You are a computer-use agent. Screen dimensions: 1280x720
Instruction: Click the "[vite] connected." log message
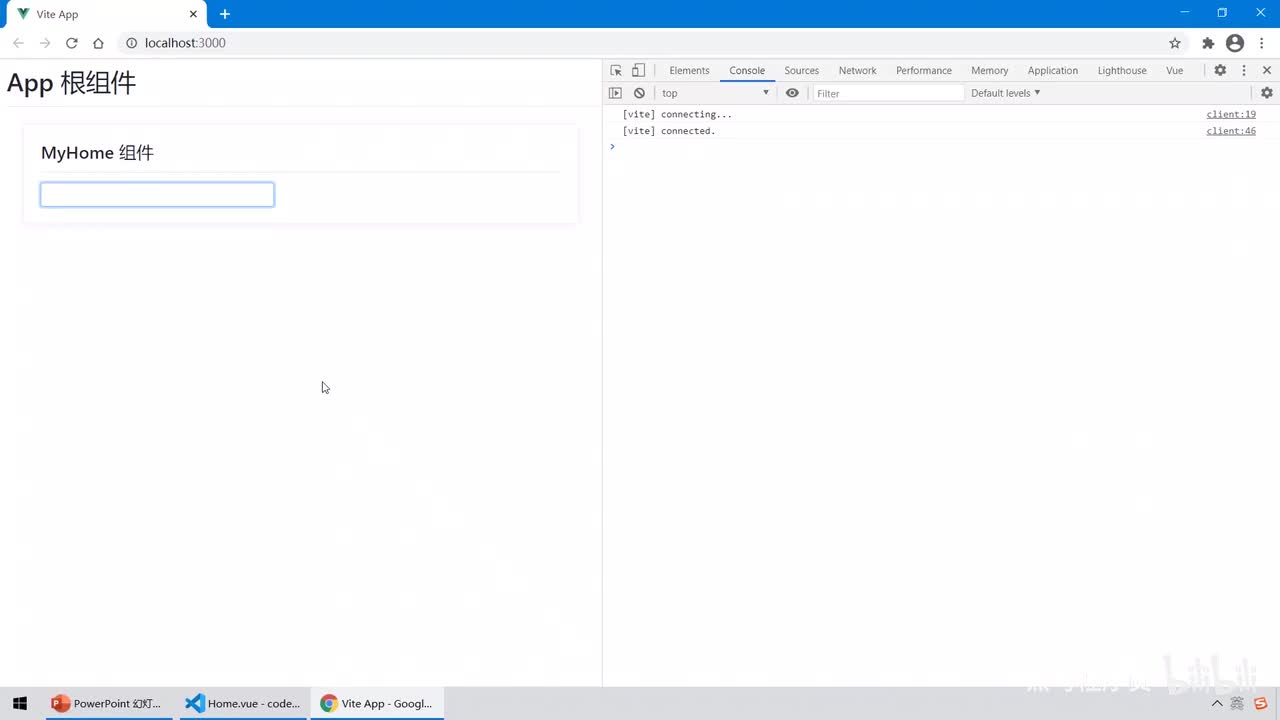tap(669, 131)
